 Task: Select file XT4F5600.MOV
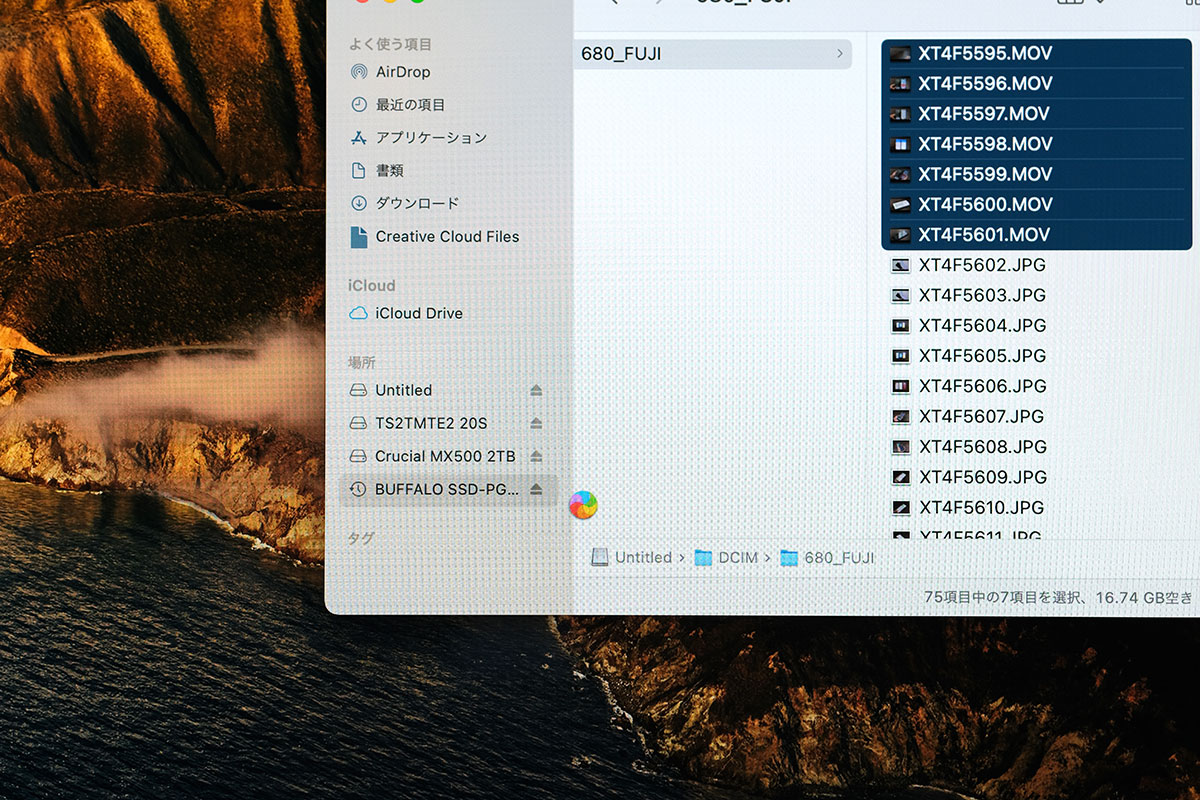point(1037,204)
